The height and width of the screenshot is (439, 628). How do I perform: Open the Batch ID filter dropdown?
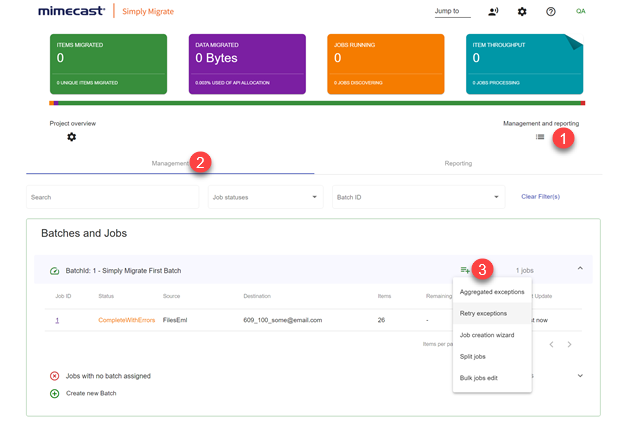point(418,197)
